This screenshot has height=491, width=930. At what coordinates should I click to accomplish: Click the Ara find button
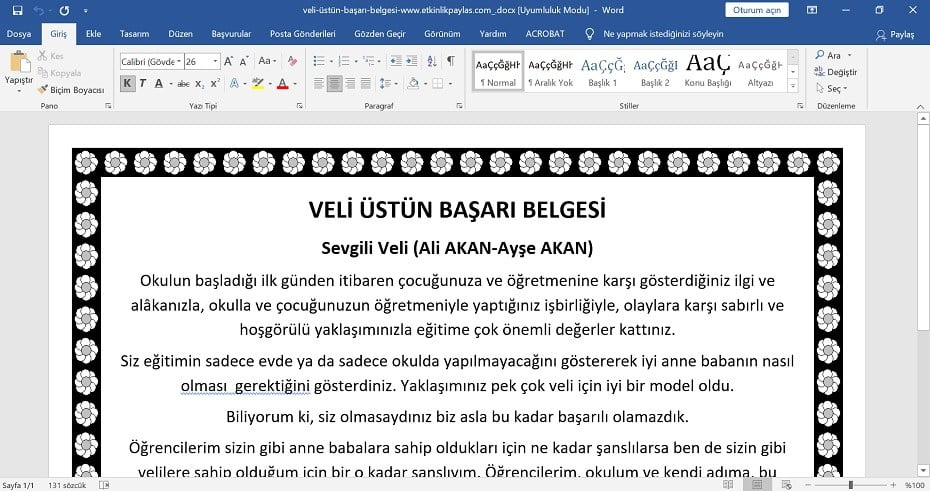[833, 55]
